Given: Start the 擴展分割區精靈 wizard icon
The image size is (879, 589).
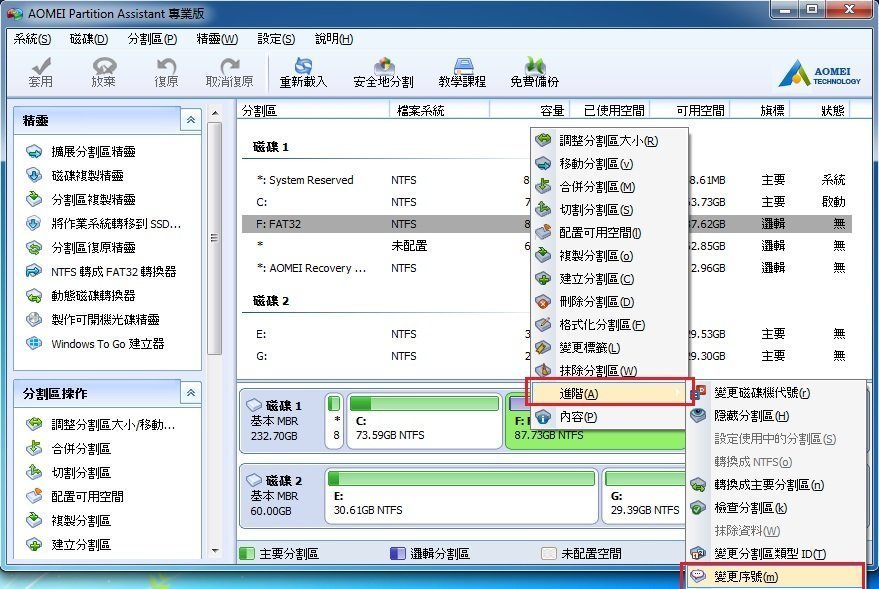Looking at the screenshot, I should [34, 151].
